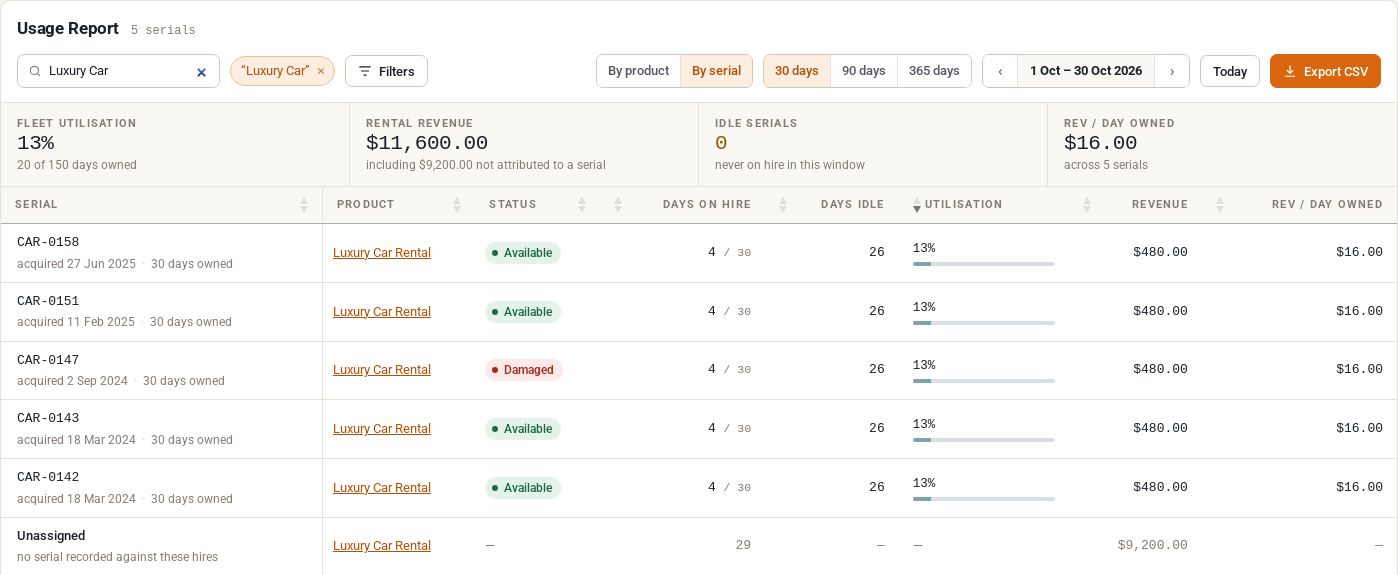Select serial CAR-0143
This screenshot has height=575, width=1398.
(x=48, y=418)
